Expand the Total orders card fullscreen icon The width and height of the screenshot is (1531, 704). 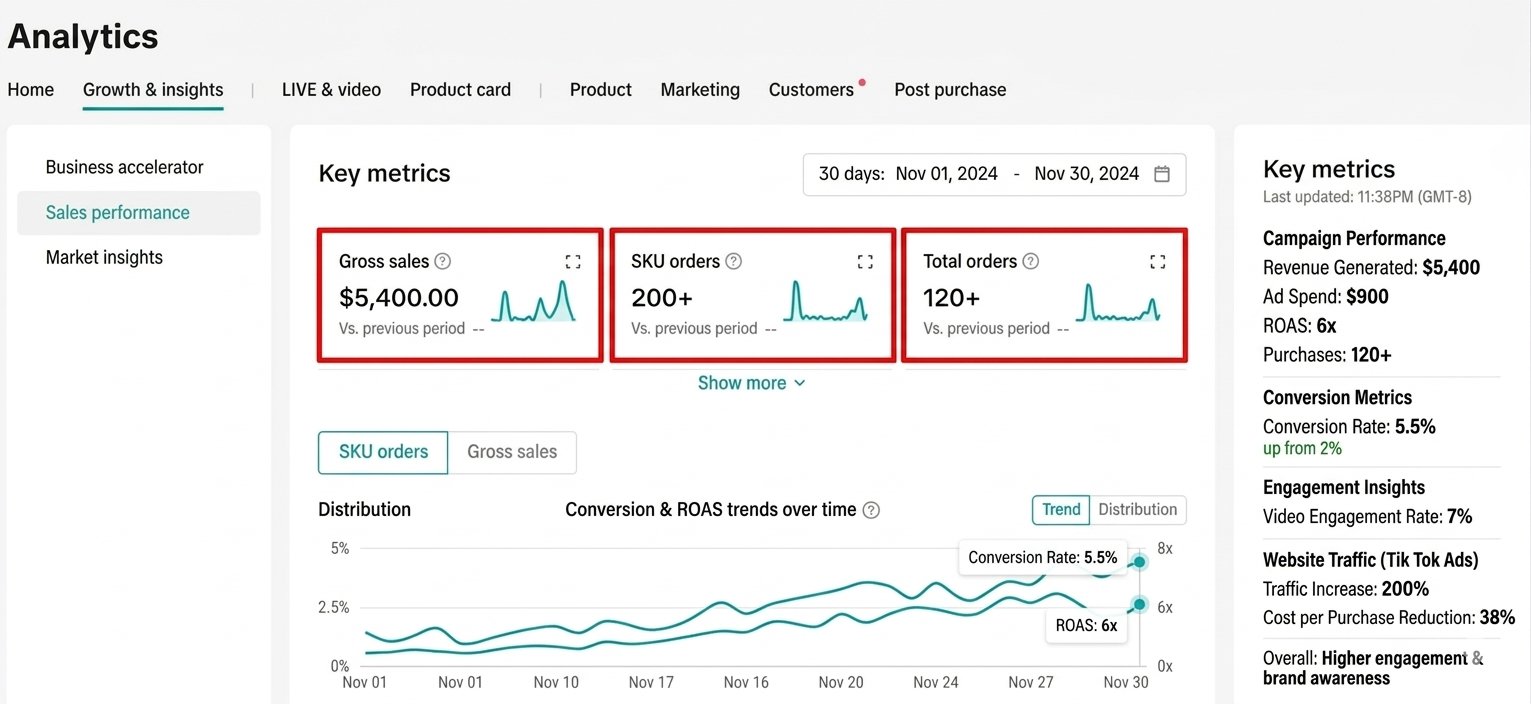point(1157,262)
